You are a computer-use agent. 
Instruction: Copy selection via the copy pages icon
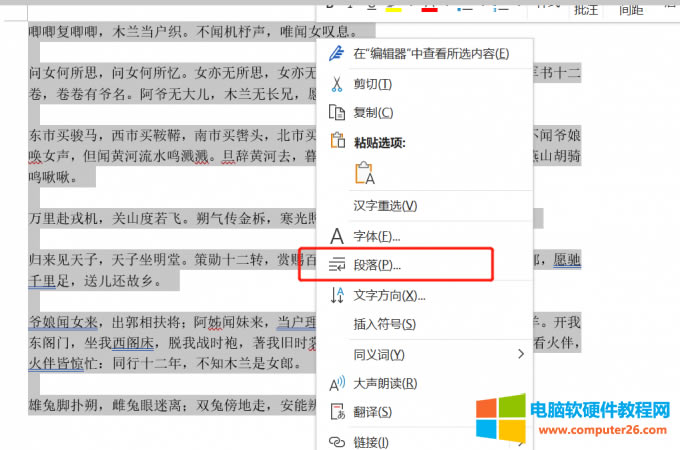coord(337,112)
